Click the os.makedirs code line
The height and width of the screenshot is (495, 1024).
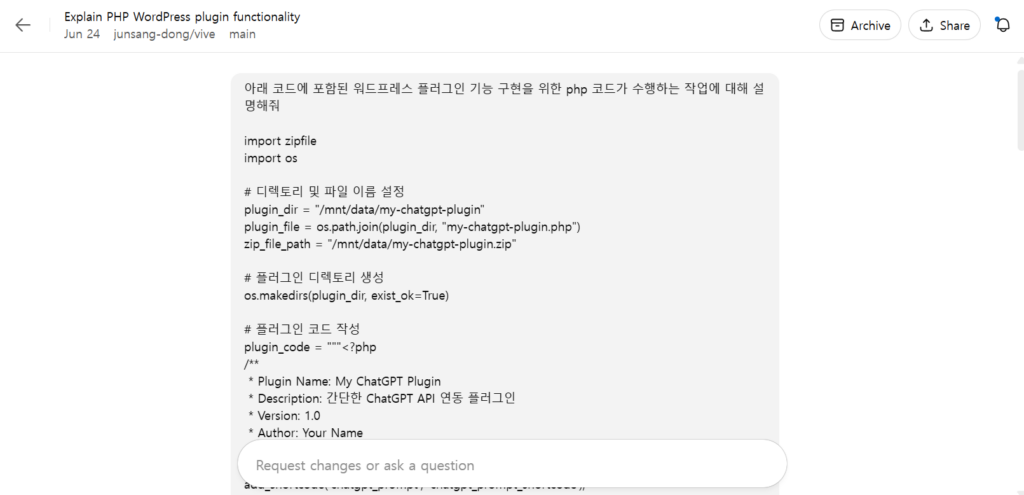346,295
